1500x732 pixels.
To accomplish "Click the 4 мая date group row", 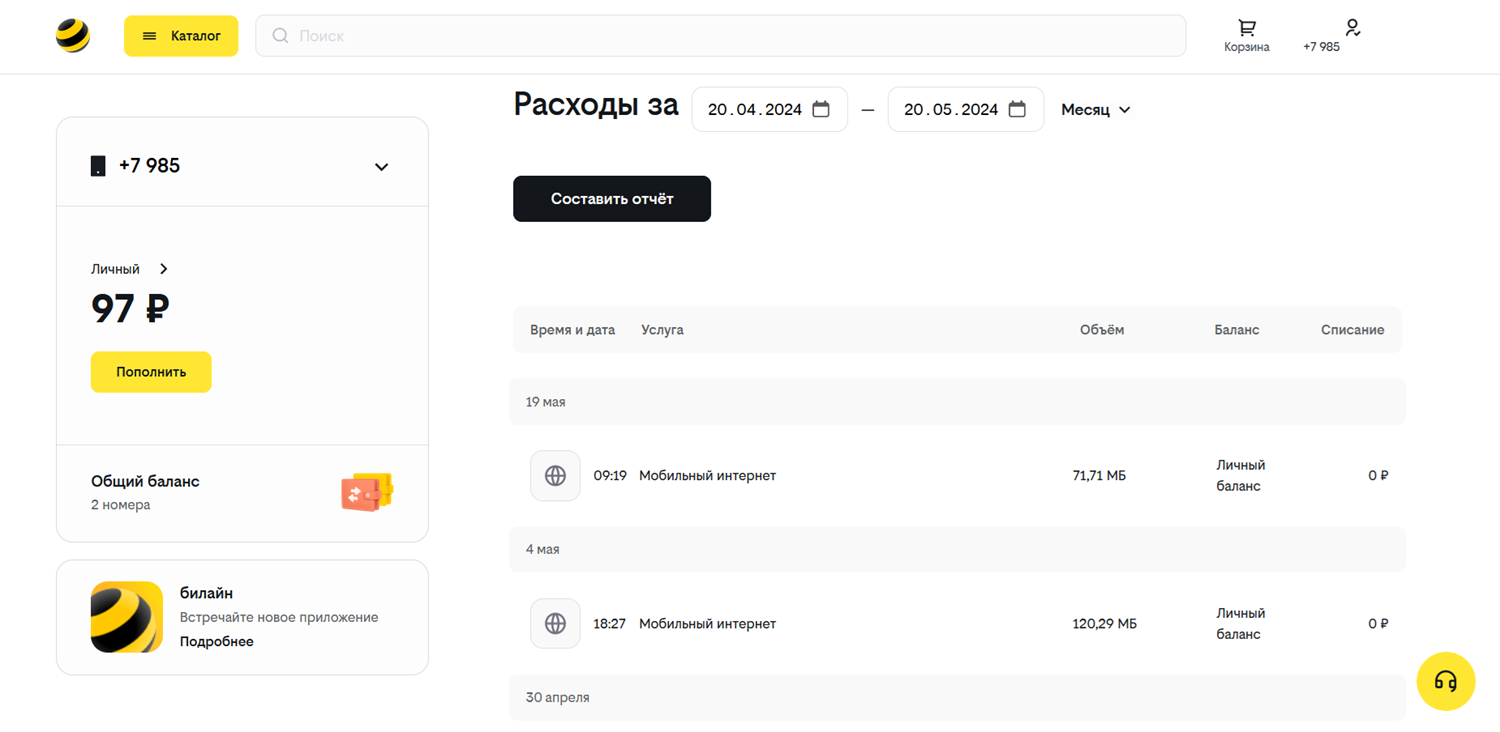I will point(958,550).
